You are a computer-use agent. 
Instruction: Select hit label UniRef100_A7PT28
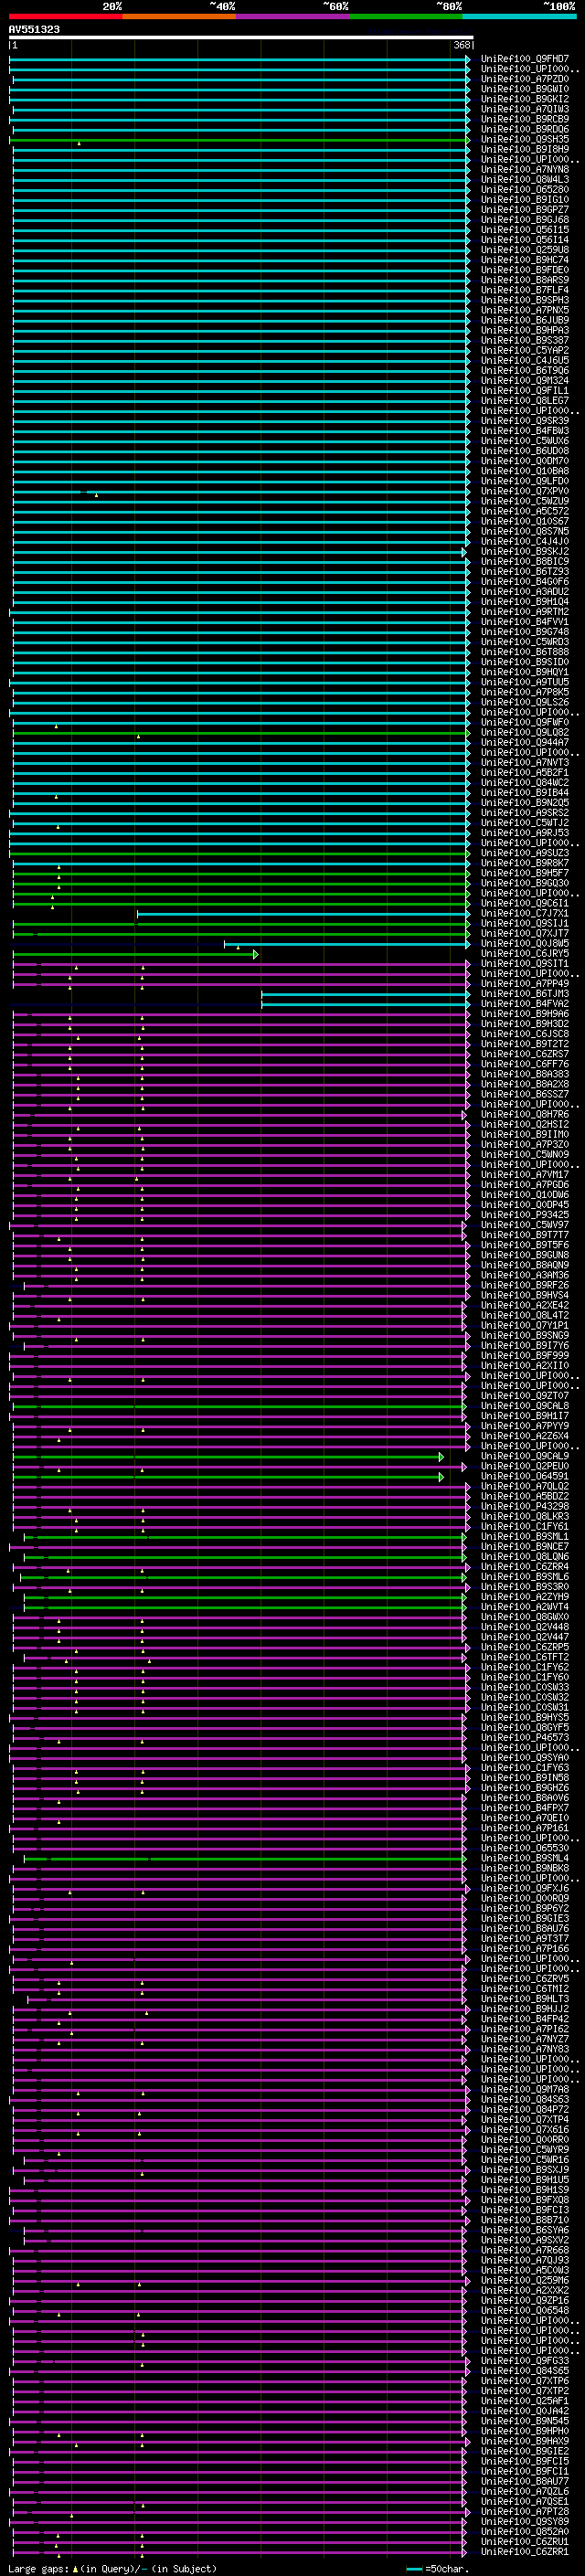(x=525, y=2512)
